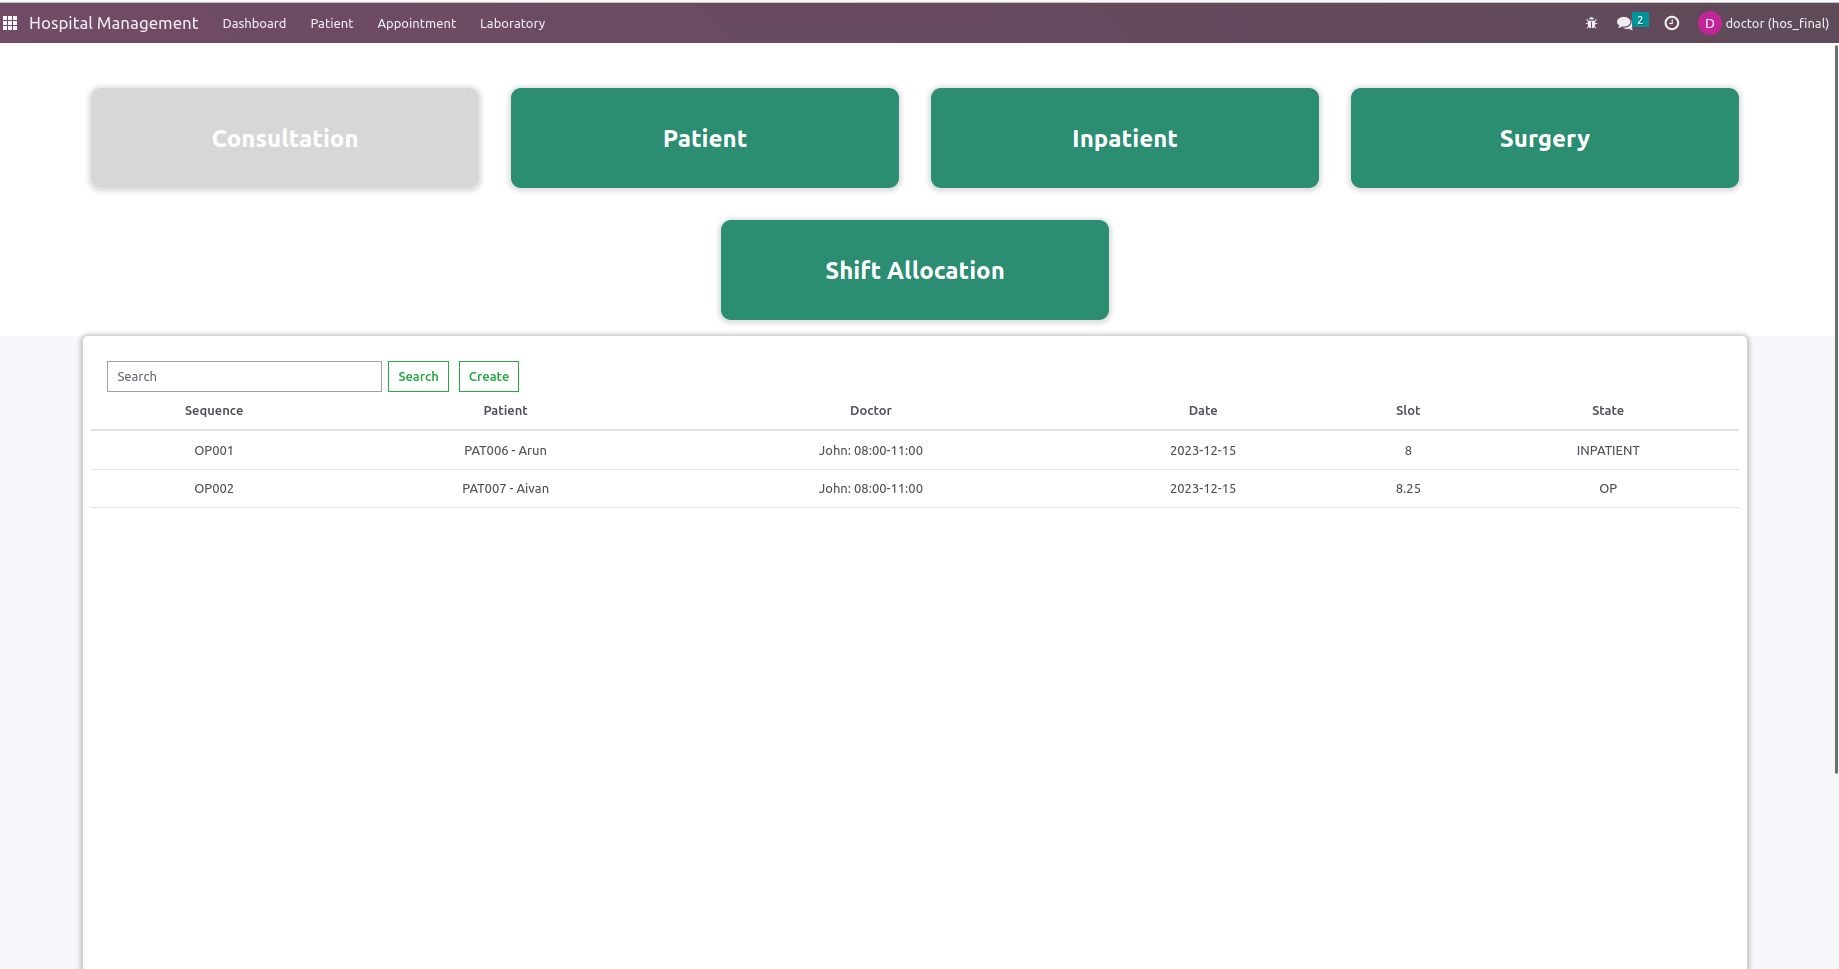Open the Laboratory menu
Screen dimensions: 1839x969
coord(512,23)
